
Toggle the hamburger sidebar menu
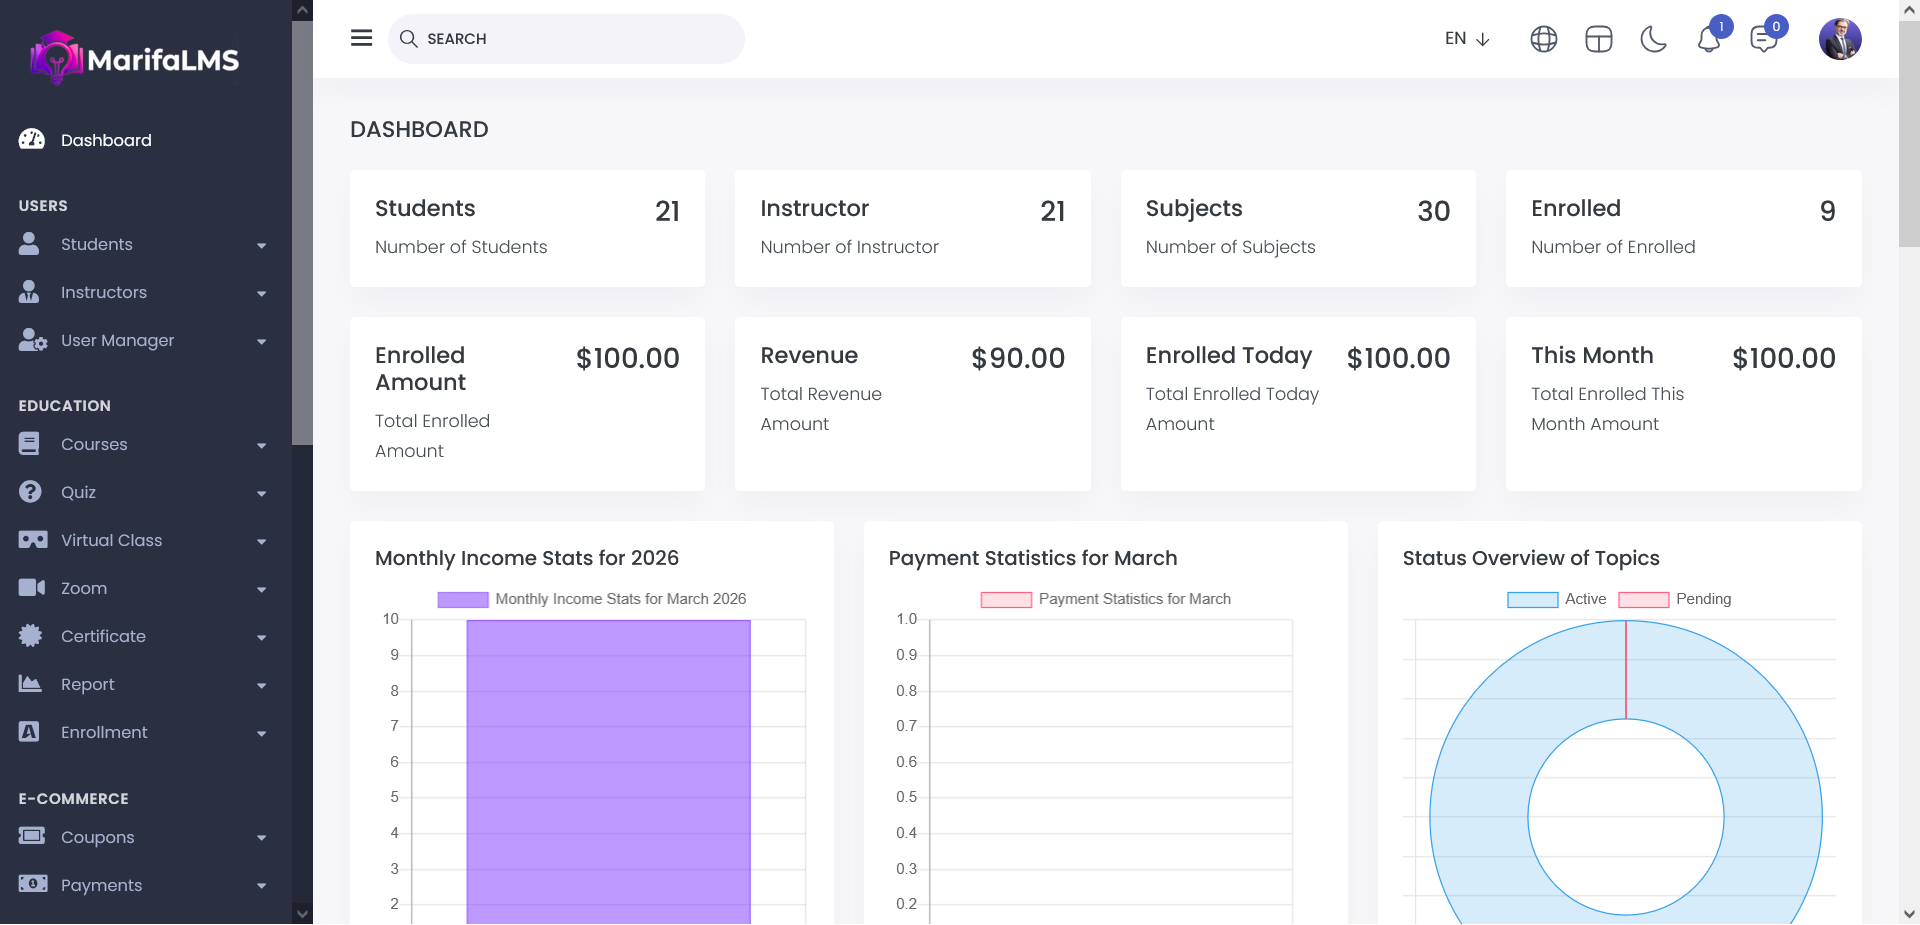(361, 38)
